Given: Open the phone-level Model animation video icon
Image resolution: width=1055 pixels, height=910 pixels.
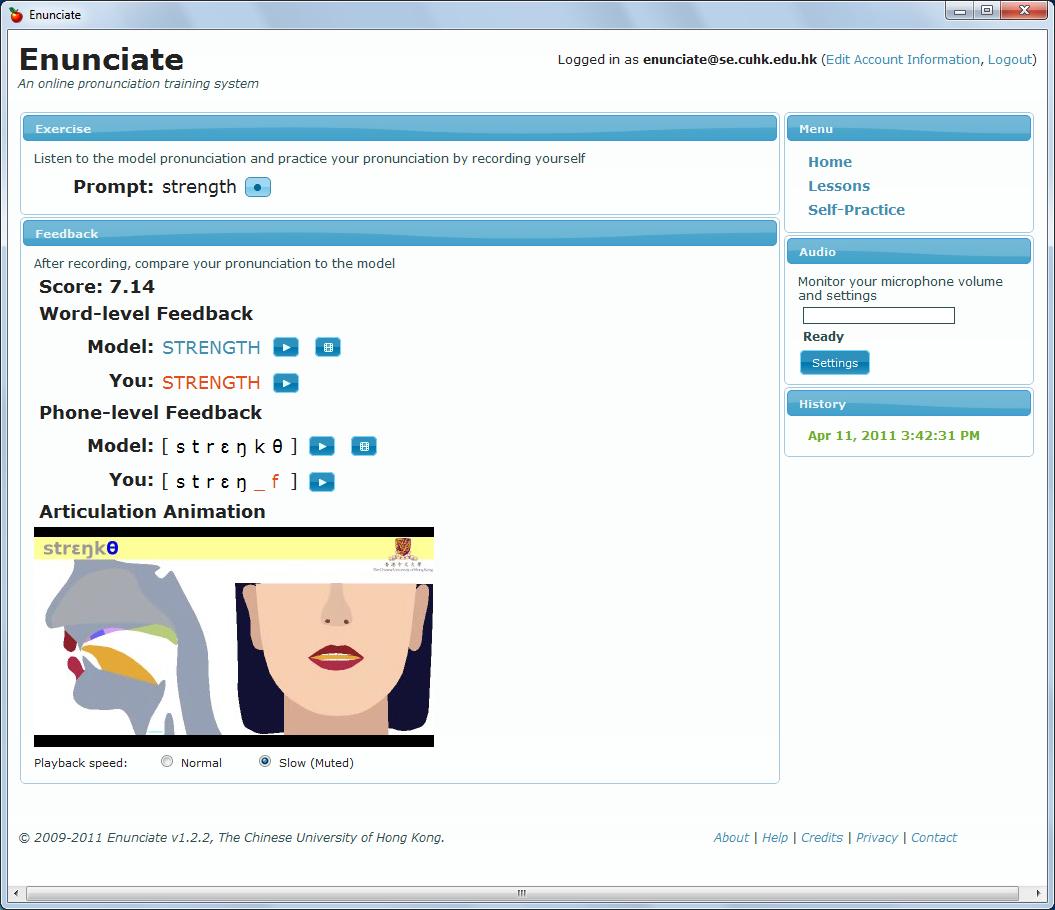Looking at the screenshot, I should point(364,446).
